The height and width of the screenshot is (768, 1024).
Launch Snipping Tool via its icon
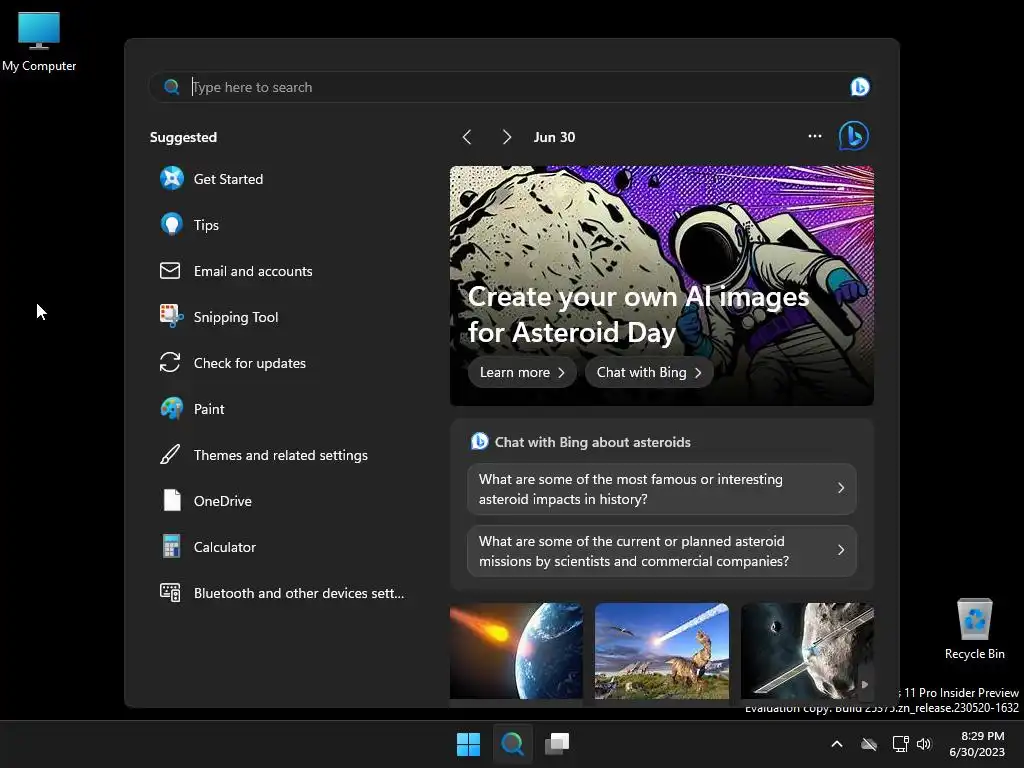[172, 317]
